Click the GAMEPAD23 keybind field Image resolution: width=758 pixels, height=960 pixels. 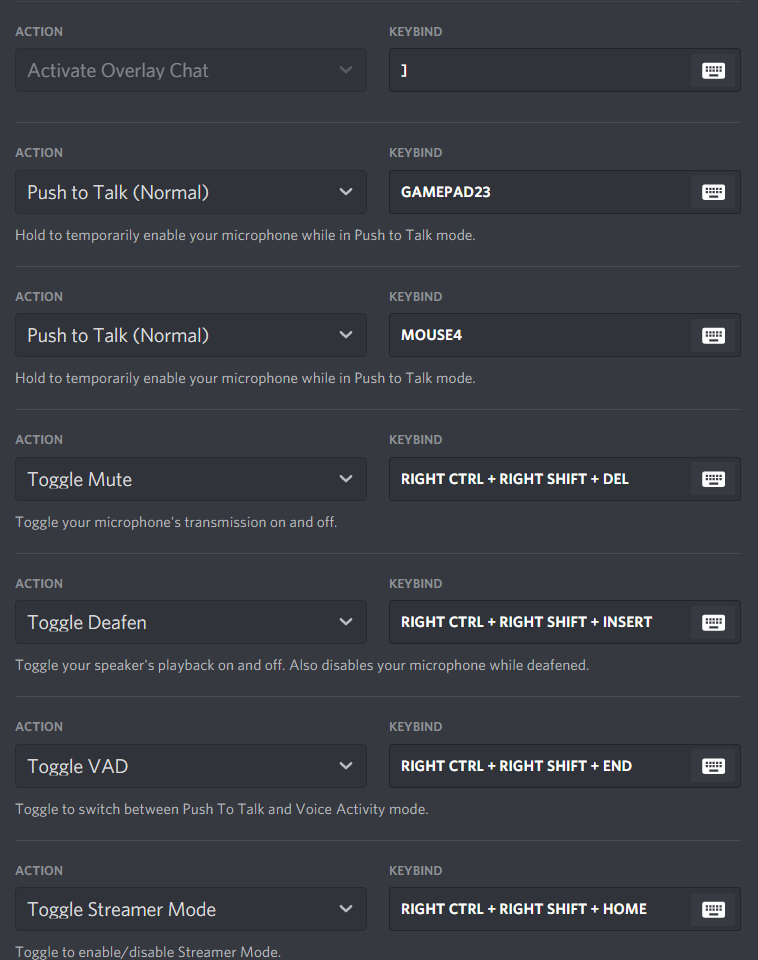565,192
